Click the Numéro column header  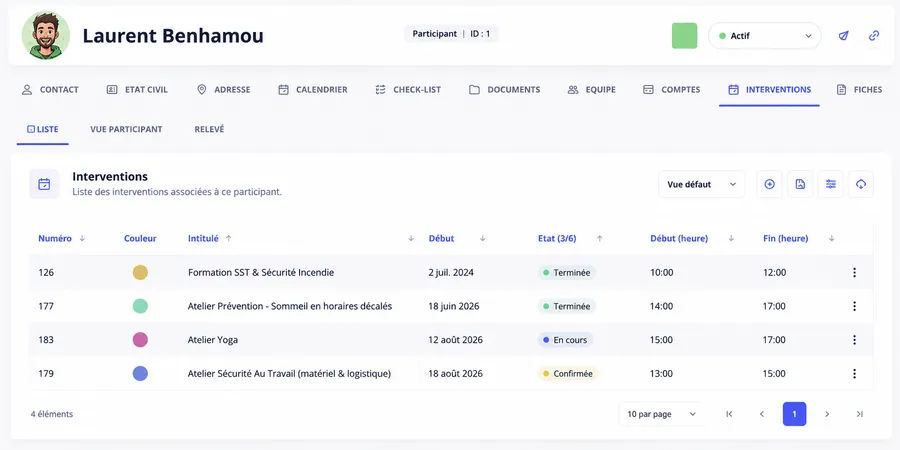click(x=55, y=238)
